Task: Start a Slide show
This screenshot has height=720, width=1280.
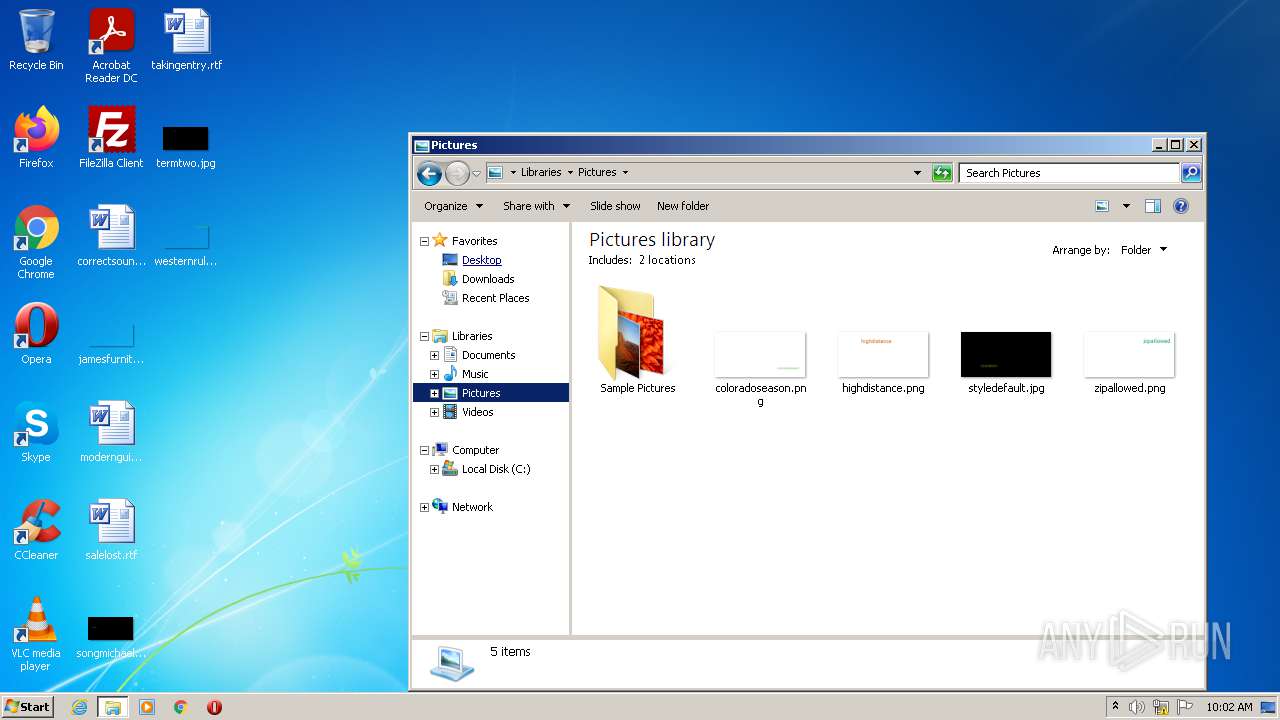Action: coord(615,206)
